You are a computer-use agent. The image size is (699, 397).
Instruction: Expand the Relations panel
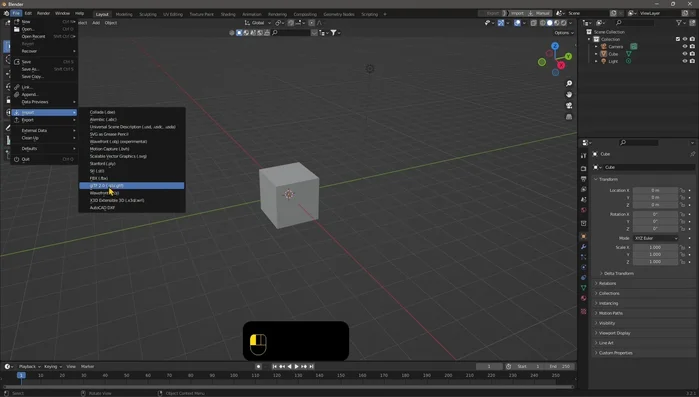tap(607, 283)
